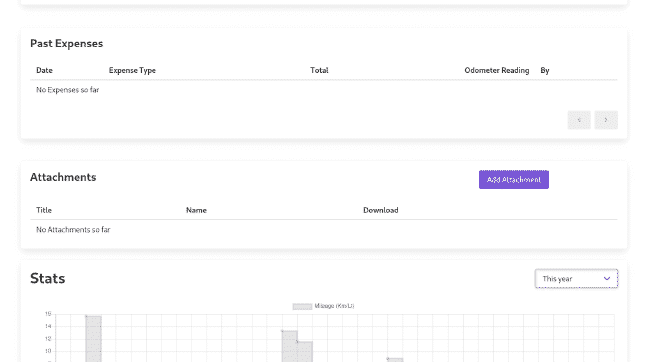Click the Date column header in expenses
Viewport: 660px width, 362px height.
tap(44, 70)
